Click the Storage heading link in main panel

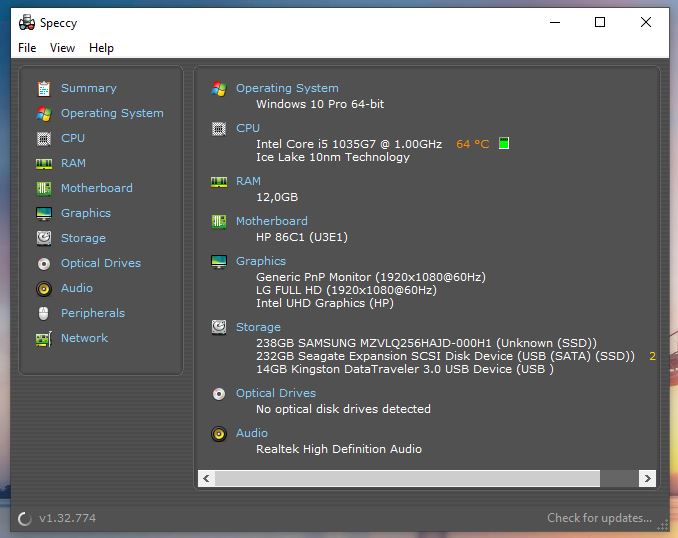258,327
